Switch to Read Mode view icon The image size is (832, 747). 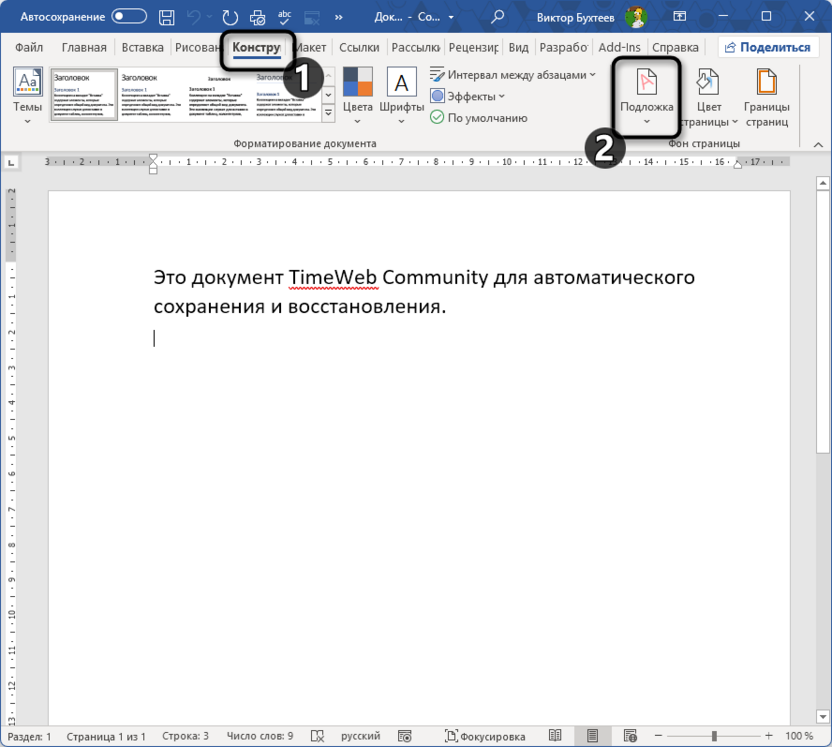(555, 736)
